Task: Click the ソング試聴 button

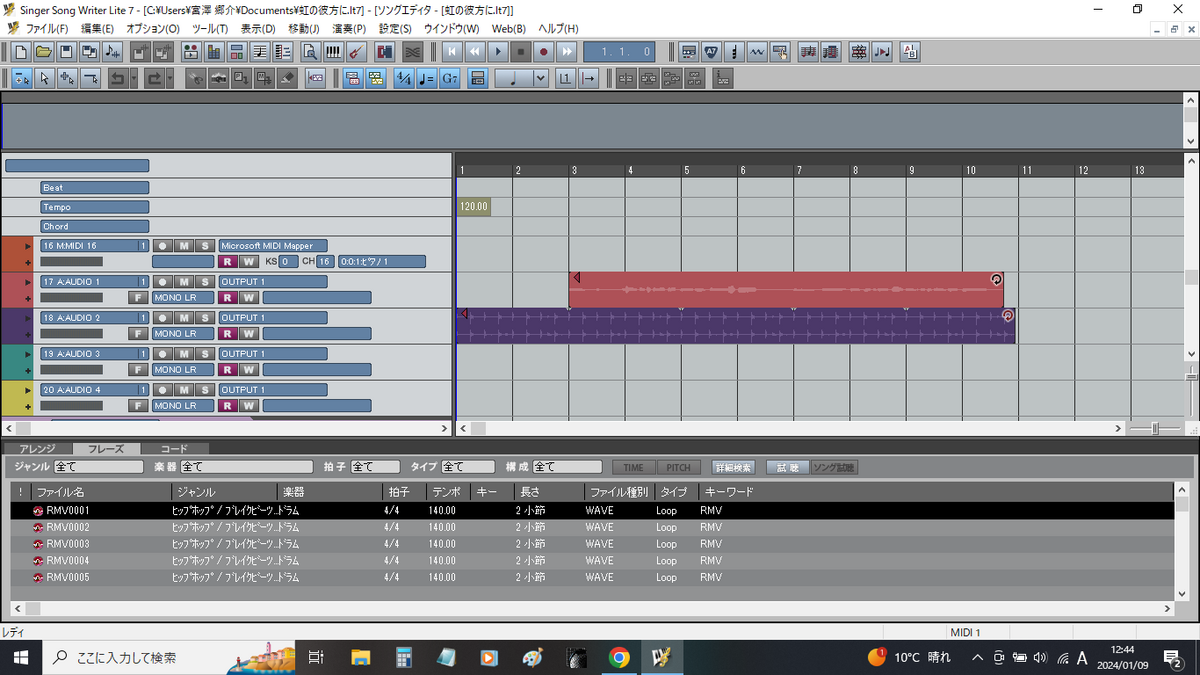Action: (x=834, y=467)
